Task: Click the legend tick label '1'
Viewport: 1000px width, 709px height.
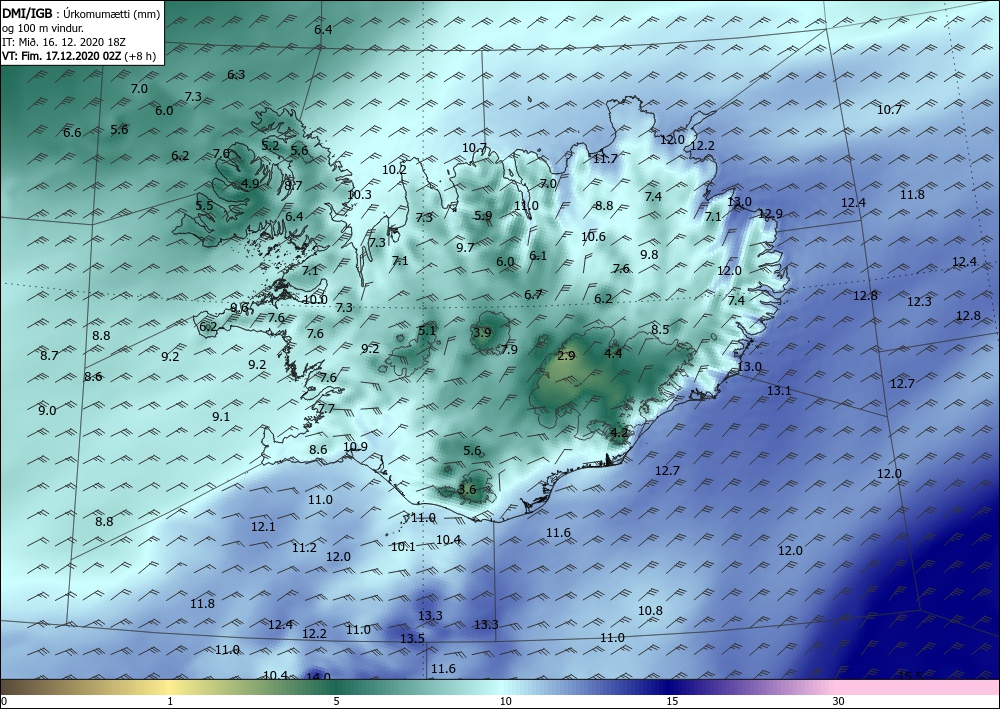Action: click(x=170, y=701)
